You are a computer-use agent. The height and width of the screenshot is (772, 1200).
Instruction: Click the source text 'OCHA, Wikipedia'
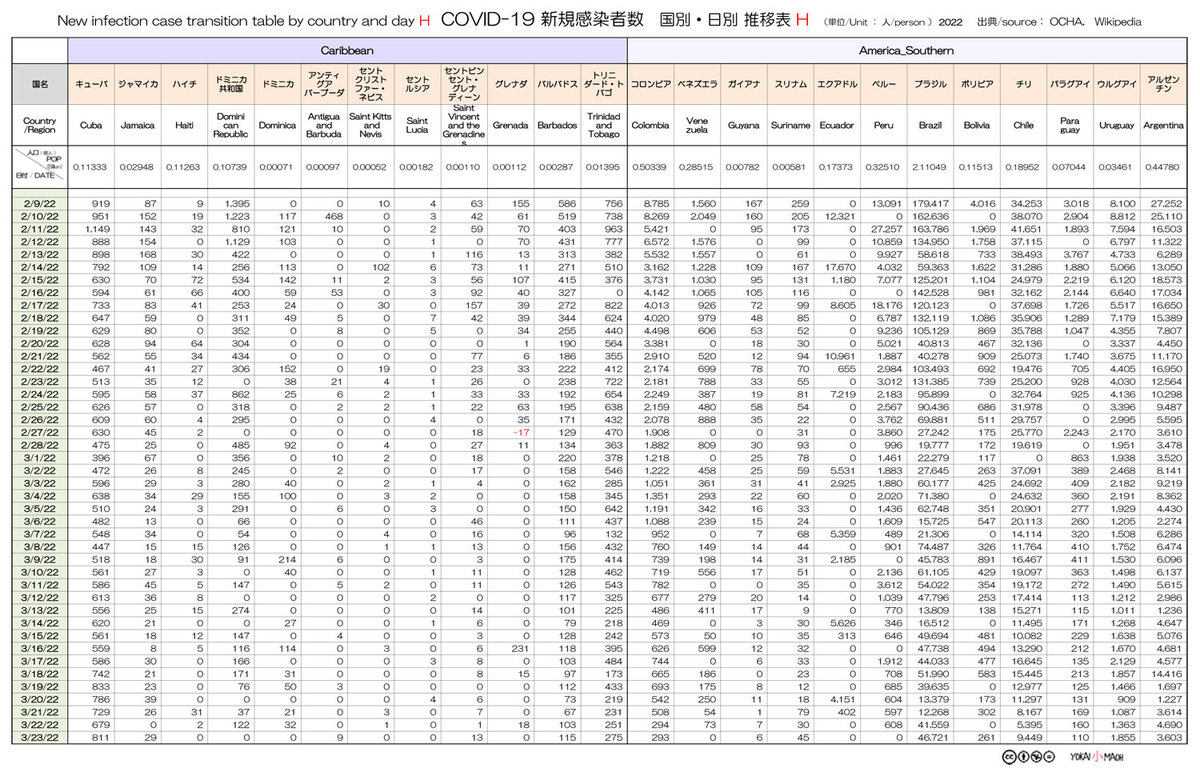tap(1097, 21)
